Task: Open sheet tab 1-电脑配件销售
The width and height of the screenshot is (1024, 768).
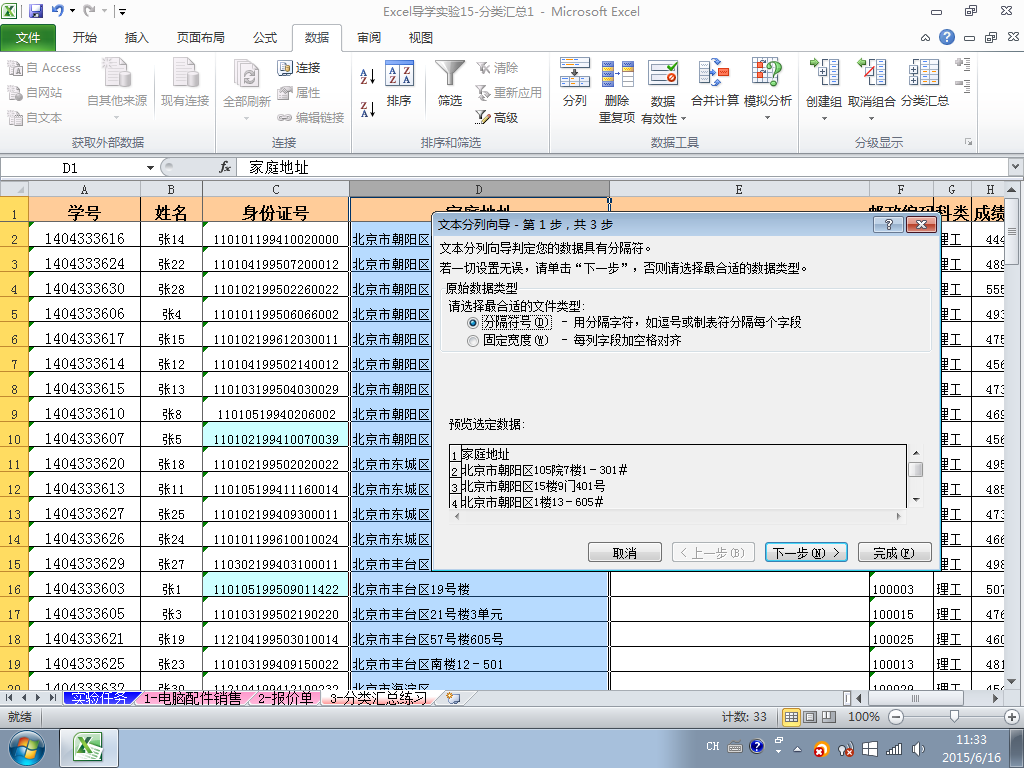Action: tap(192, 698)
